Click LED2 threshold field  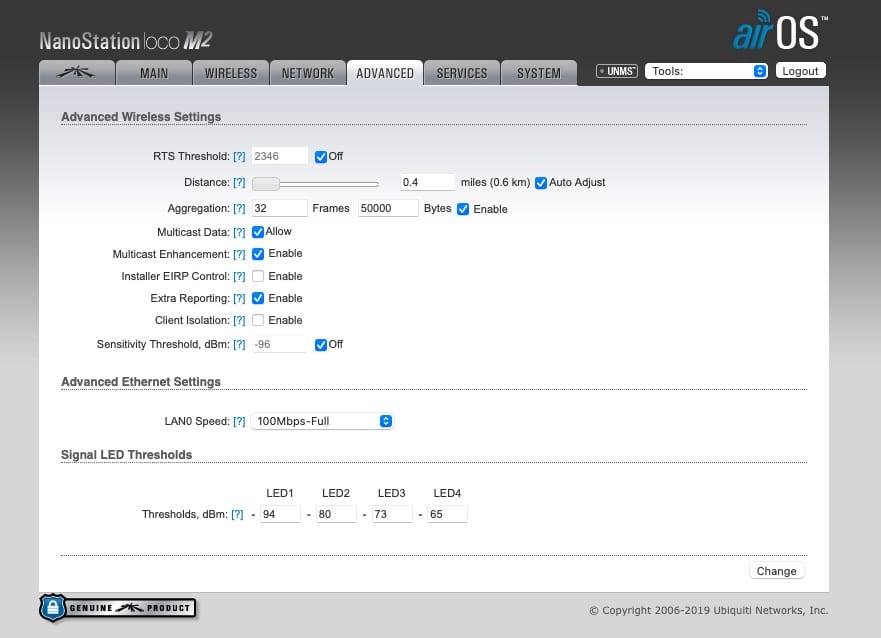point(336,514)
